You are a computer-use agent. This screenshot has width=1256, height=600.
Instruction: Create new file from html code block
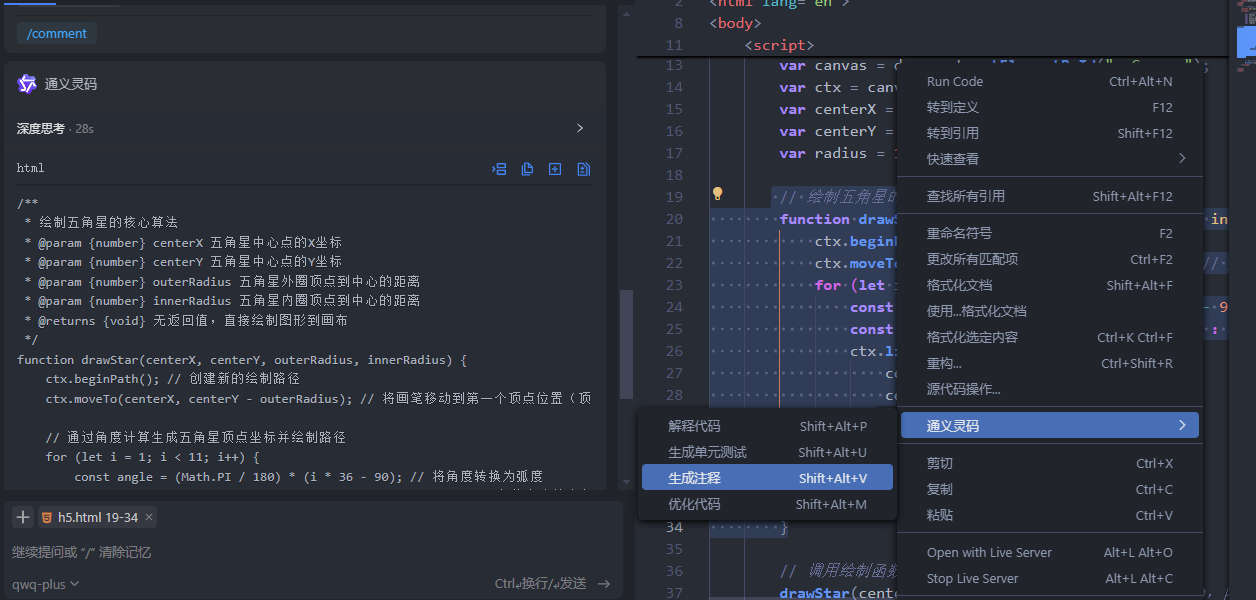555,169
